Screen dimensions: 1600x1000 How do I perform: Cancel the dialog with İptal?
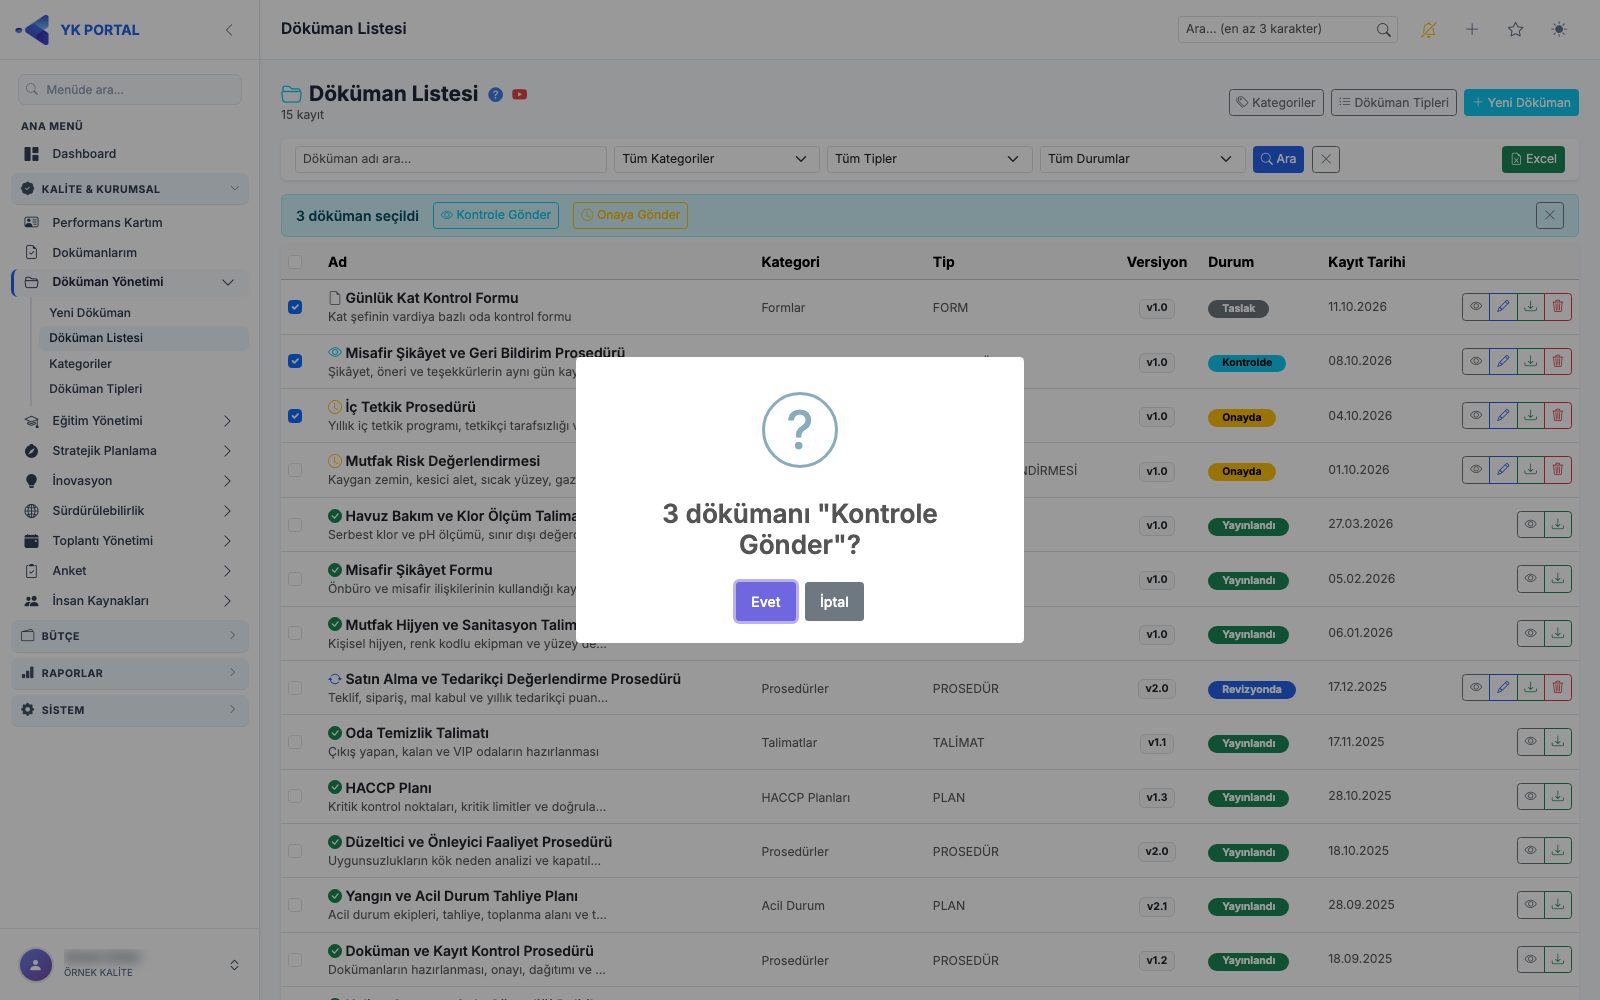tap(834, 602)
